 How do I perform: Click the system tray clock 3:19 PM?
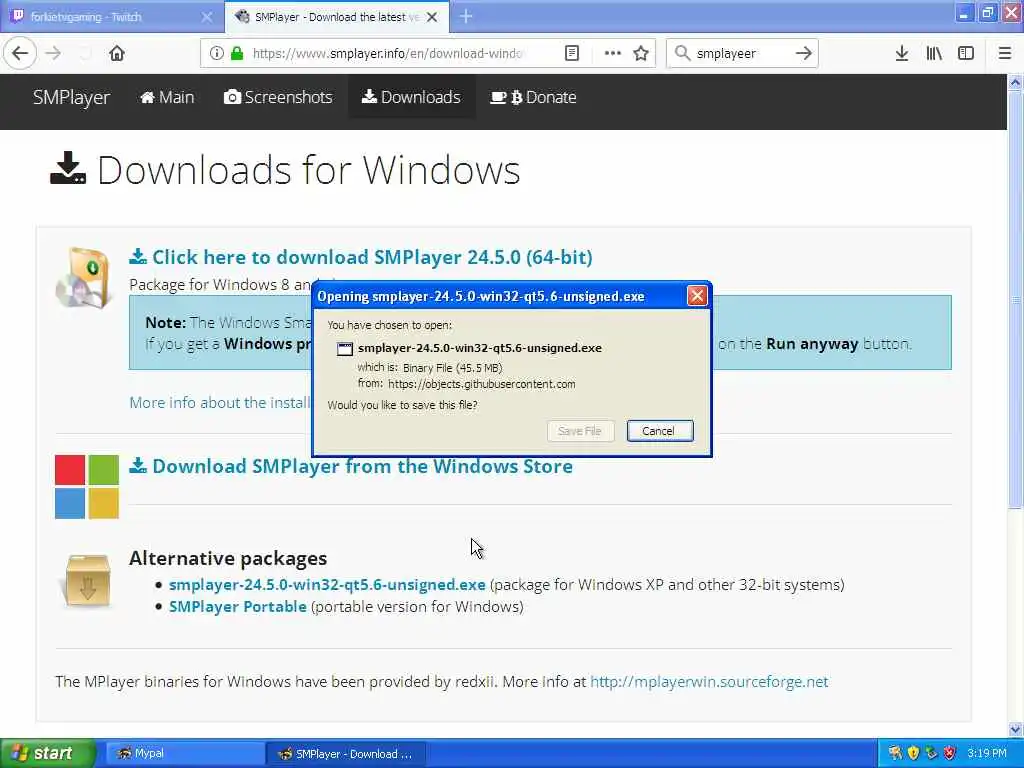987,753
